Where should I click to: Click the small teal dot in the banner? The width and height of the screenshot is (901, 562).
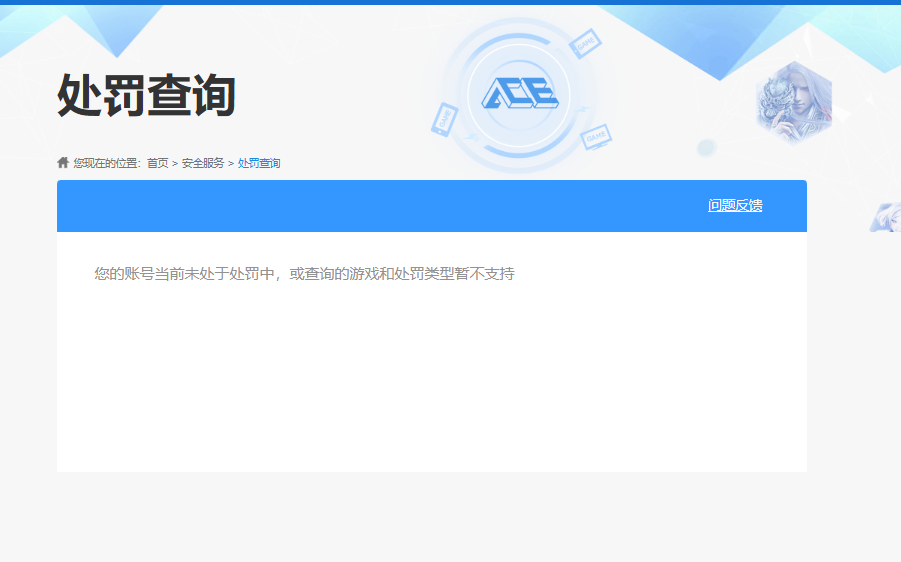pyautogui.click(x=707, y=148)
